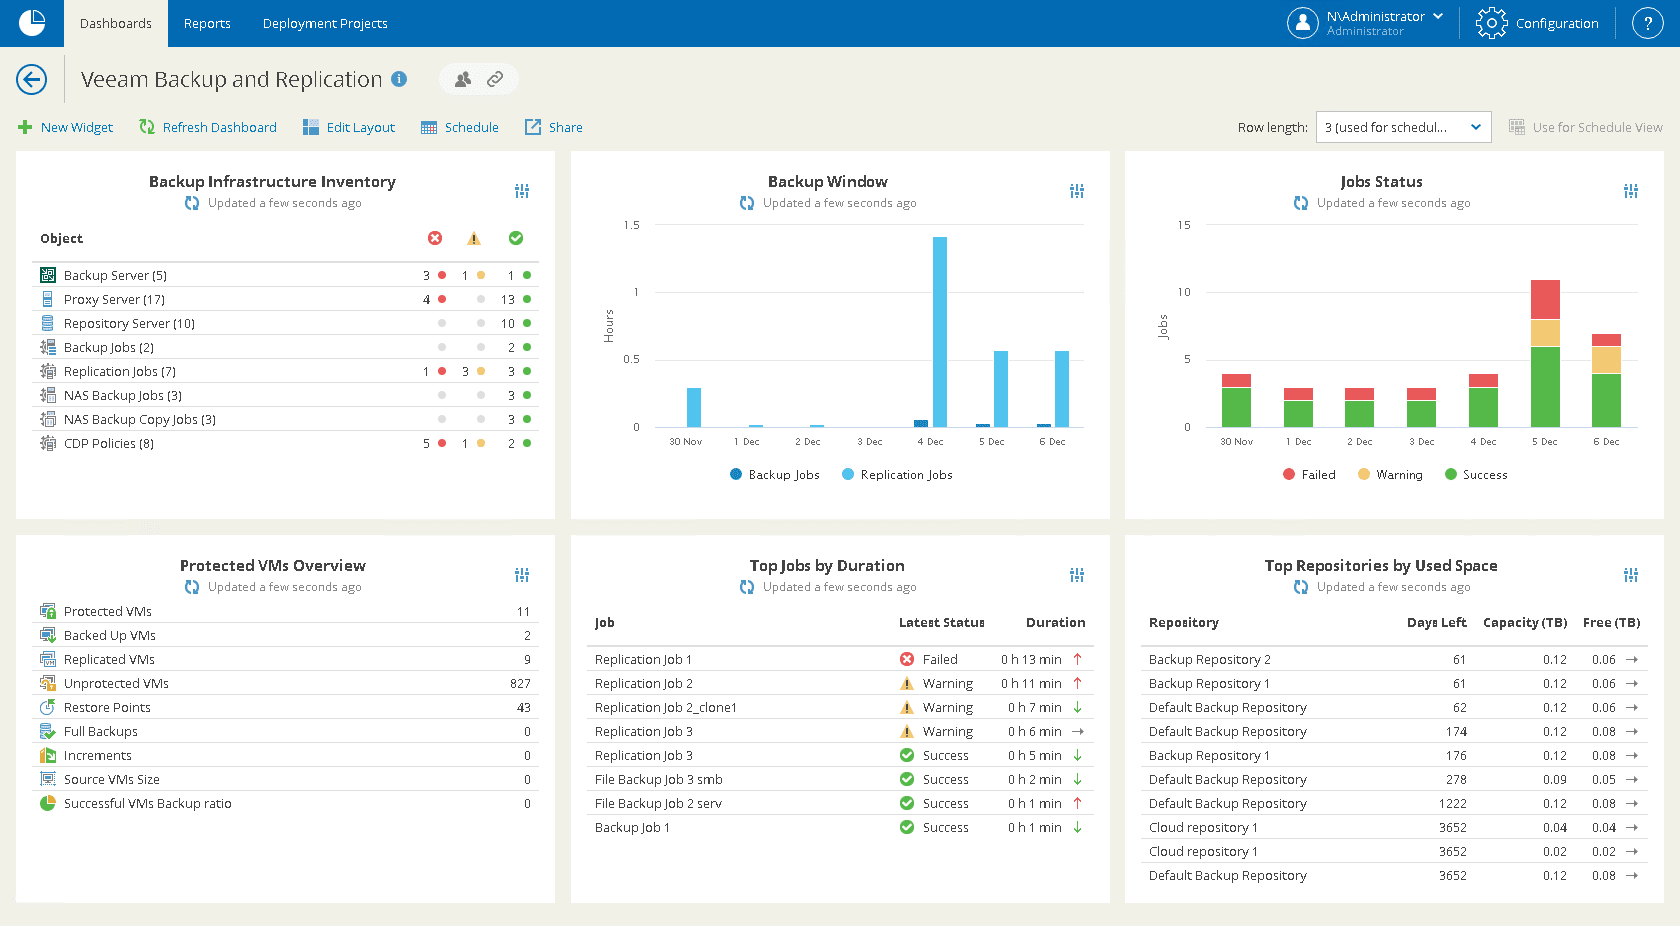1680x926 pixels.
Task: Click the 30 Nov bar in Backup Window chart
Action: [x=694, y=407]
